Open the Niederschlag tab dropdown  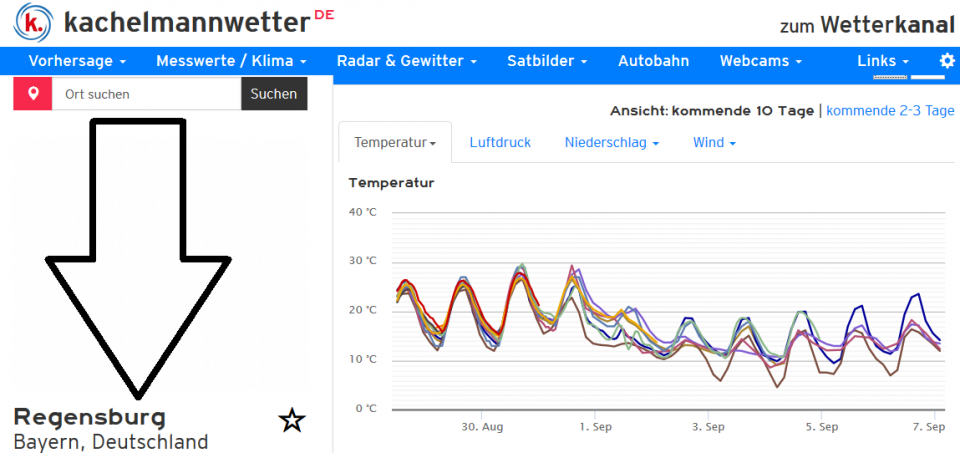[611, 143]
